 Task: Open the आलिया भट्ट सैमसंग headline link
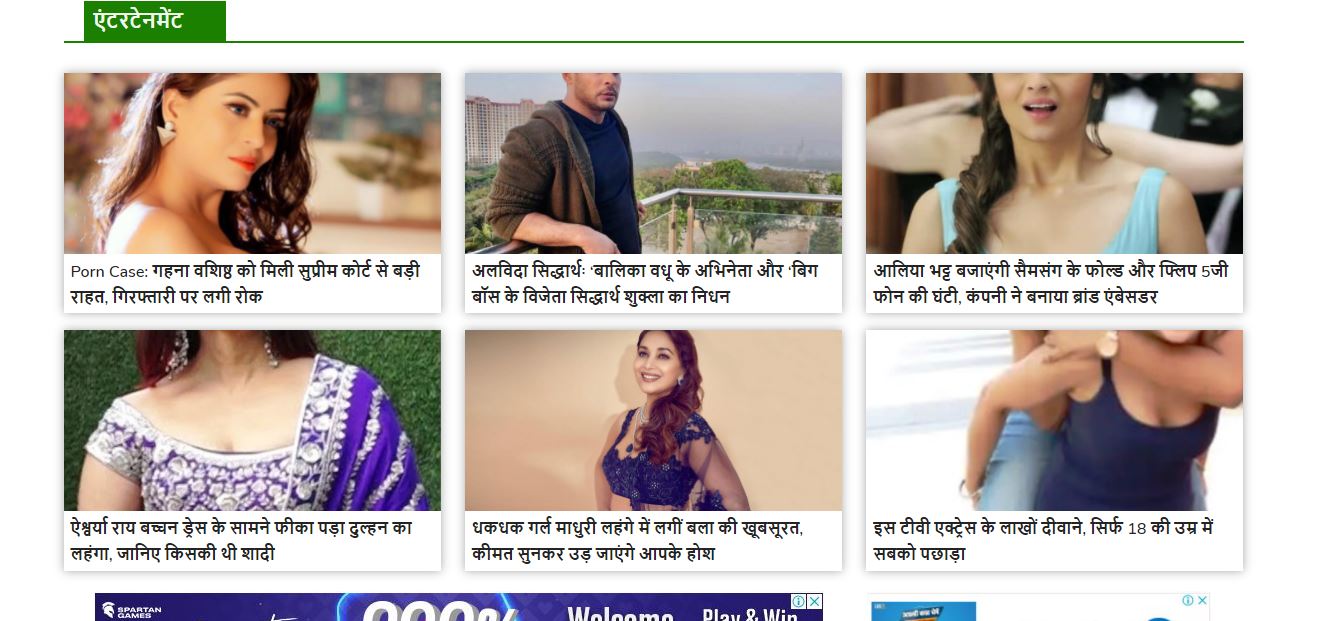(1051, 283)
